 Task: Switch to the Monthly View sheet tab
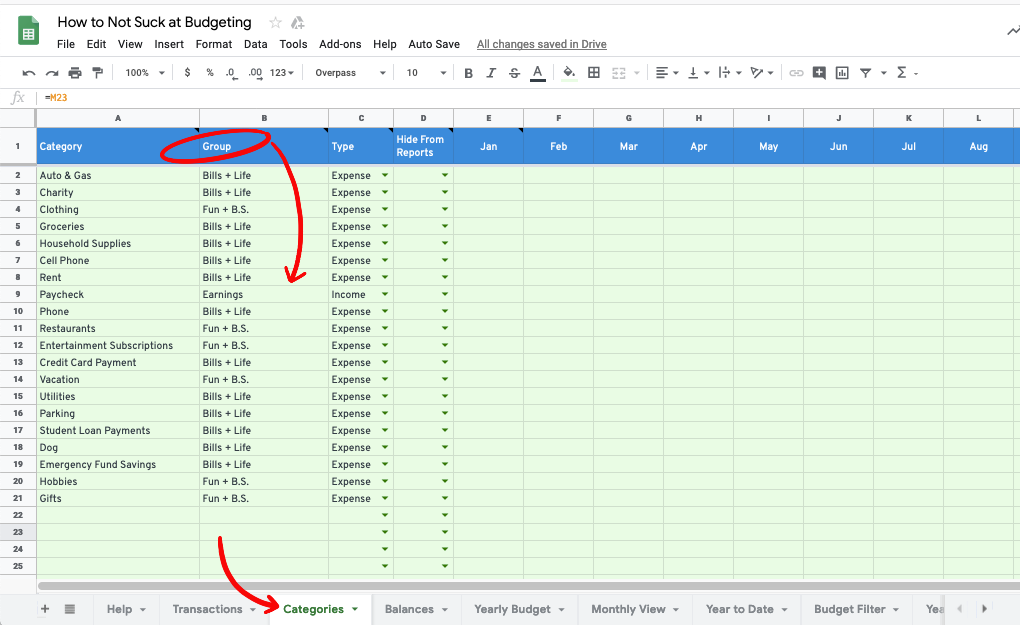[628, 609]
